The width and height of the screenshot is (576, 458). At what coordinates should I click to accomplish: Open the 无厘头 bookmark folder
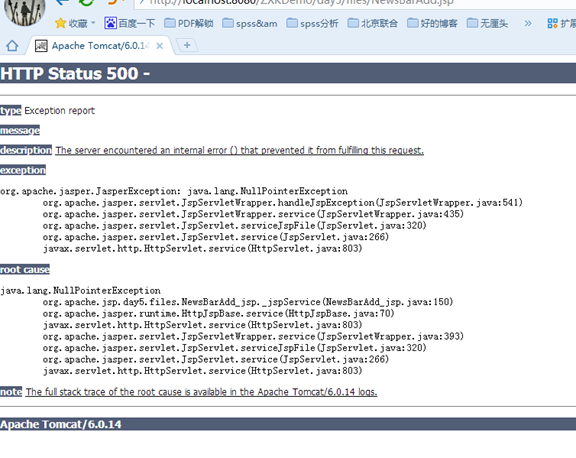point(487,24)
